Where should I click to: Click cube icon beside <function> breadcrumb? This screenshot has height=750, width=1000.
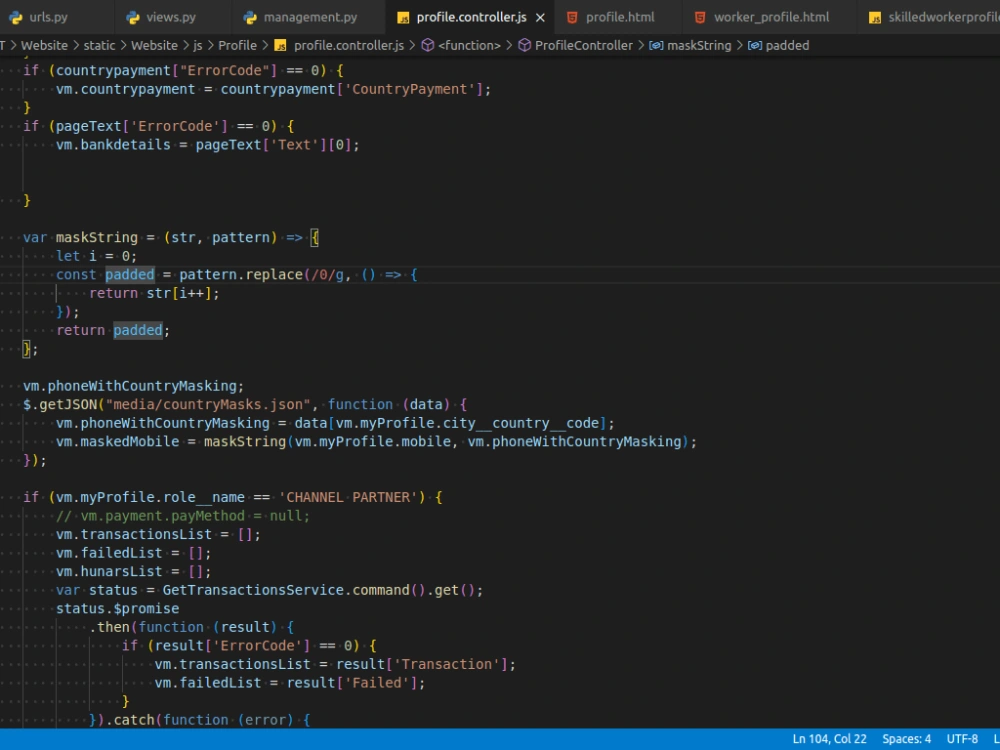[x=428, y=45]
